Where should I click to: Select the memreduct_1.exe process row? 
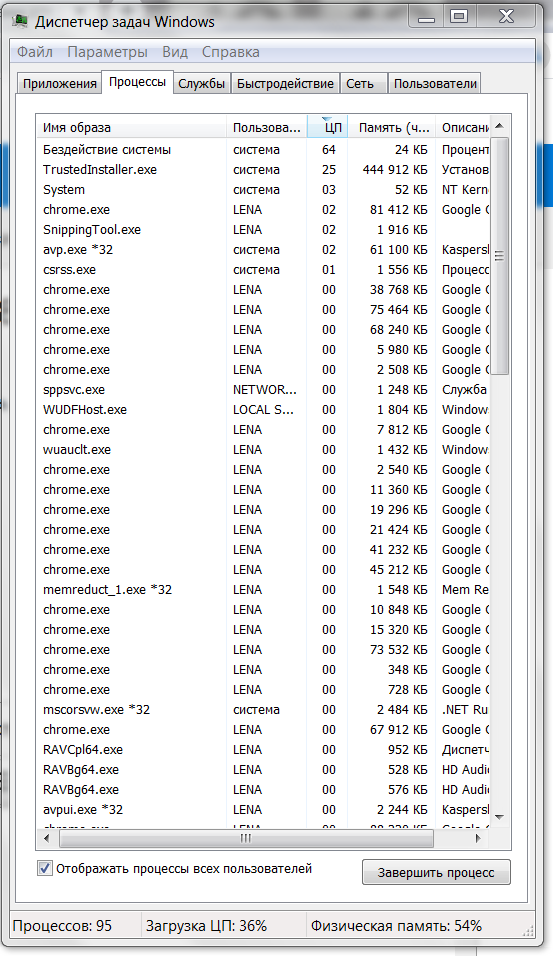pyautogui.click(x=263, y=590)
